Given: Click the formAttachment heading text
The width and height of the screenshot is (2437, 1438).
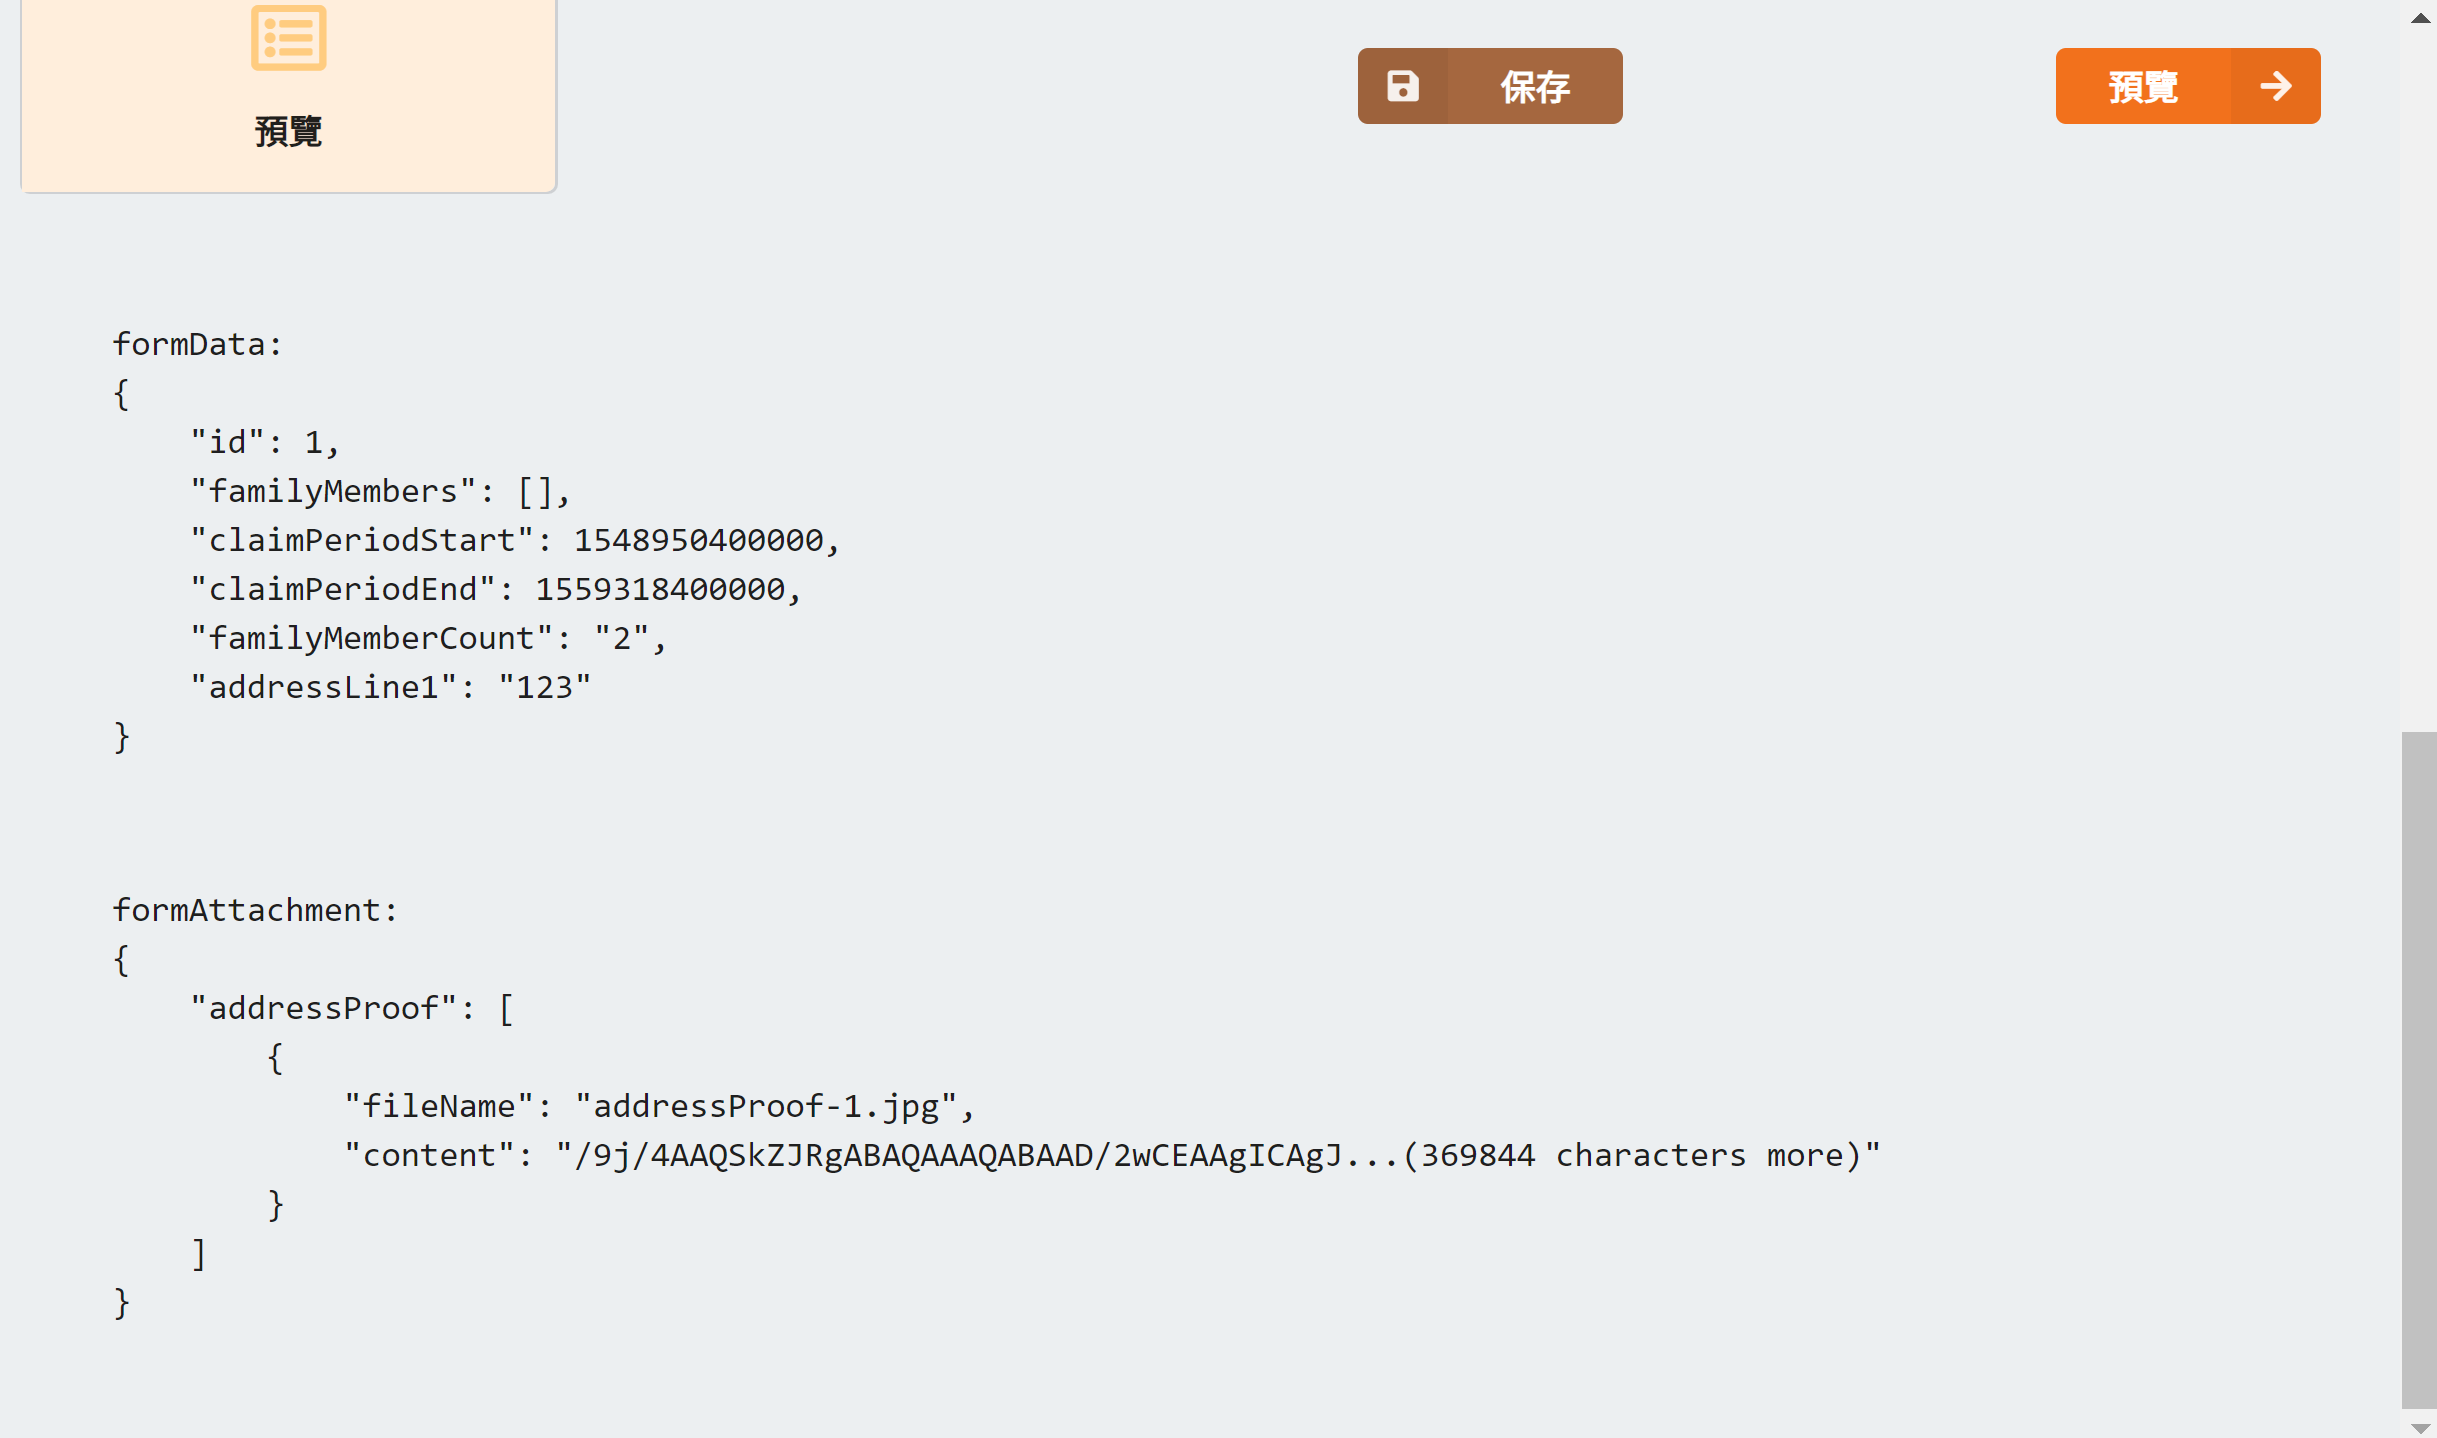Looking at the screenshot, I should (x=255, y=910).
